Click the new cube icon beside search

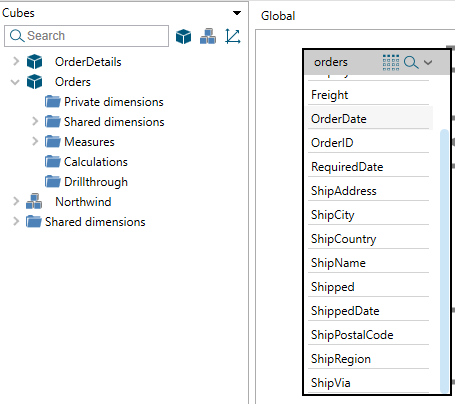tap(183, 36)
